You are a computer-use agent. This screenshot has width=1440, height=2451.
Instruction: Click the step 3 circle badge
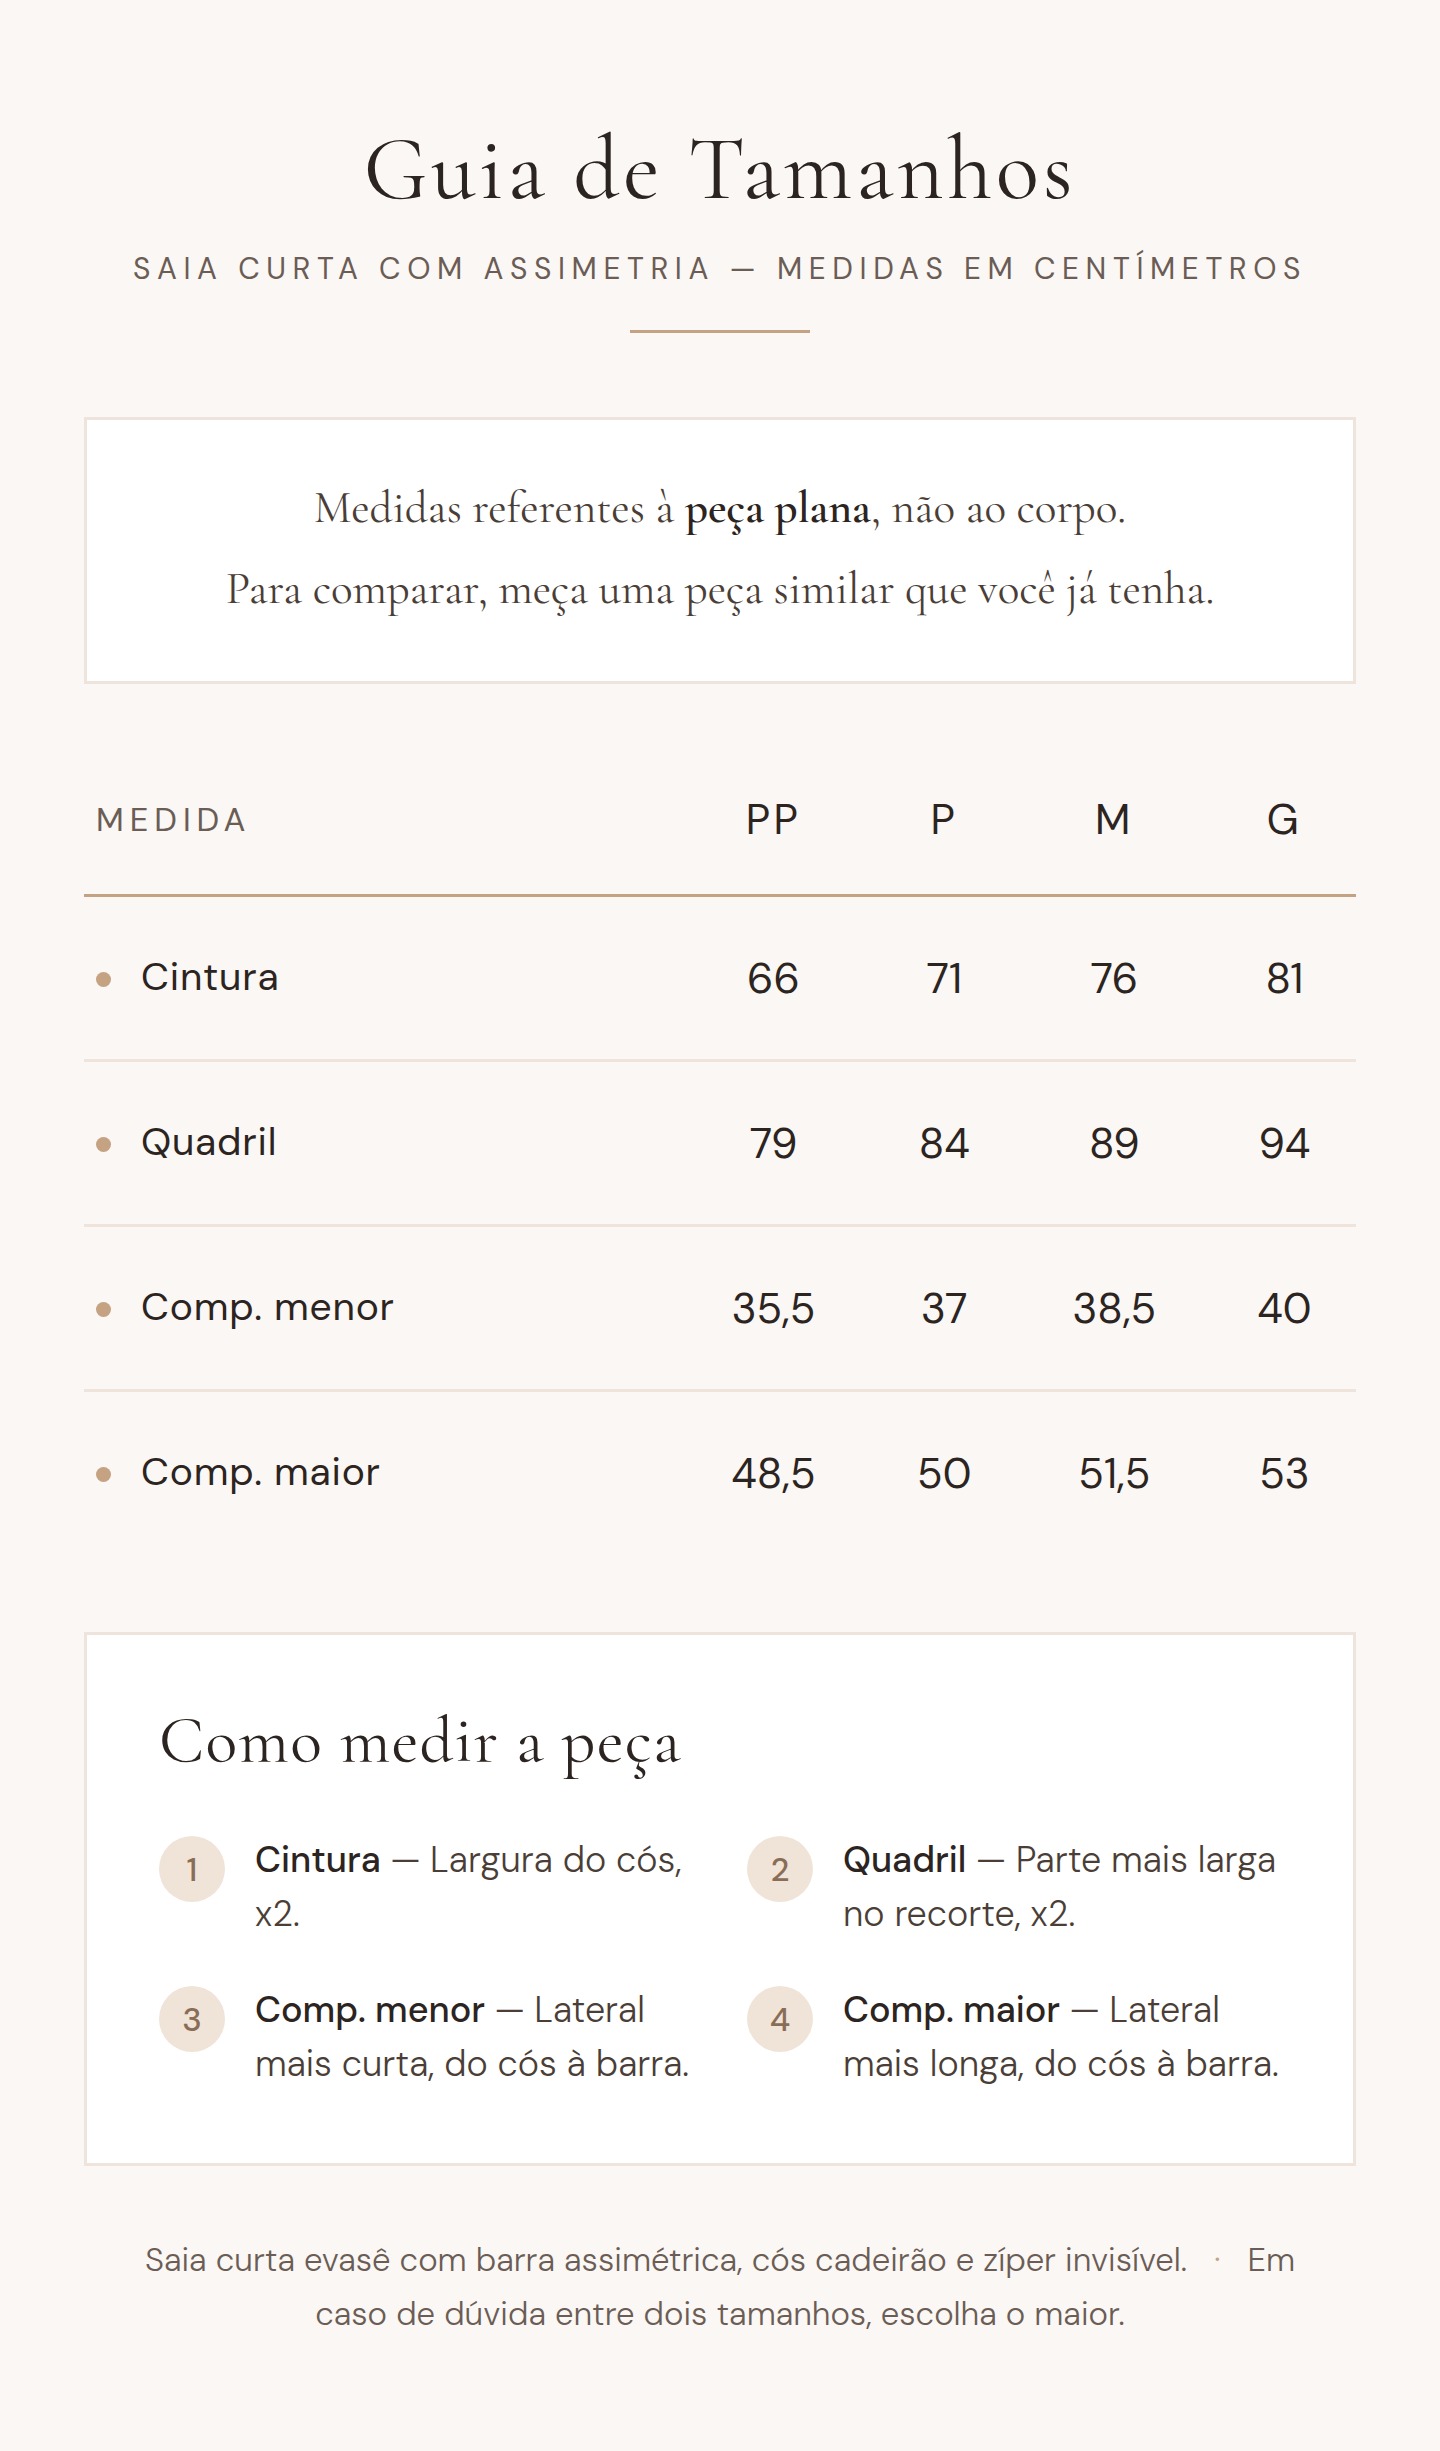(192, 2018)
